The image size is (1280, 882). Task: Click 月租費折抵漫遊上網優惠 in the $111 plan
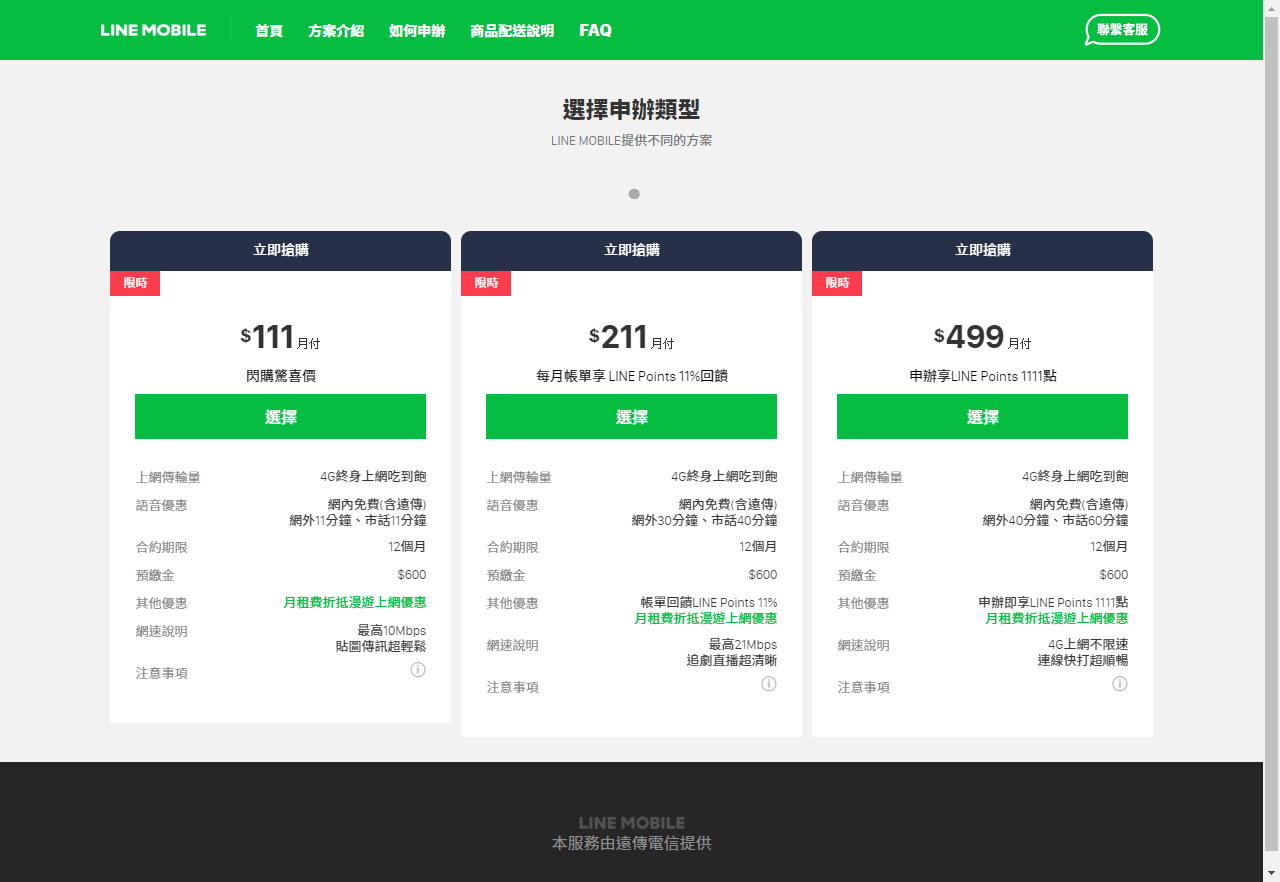pos(355,603)
